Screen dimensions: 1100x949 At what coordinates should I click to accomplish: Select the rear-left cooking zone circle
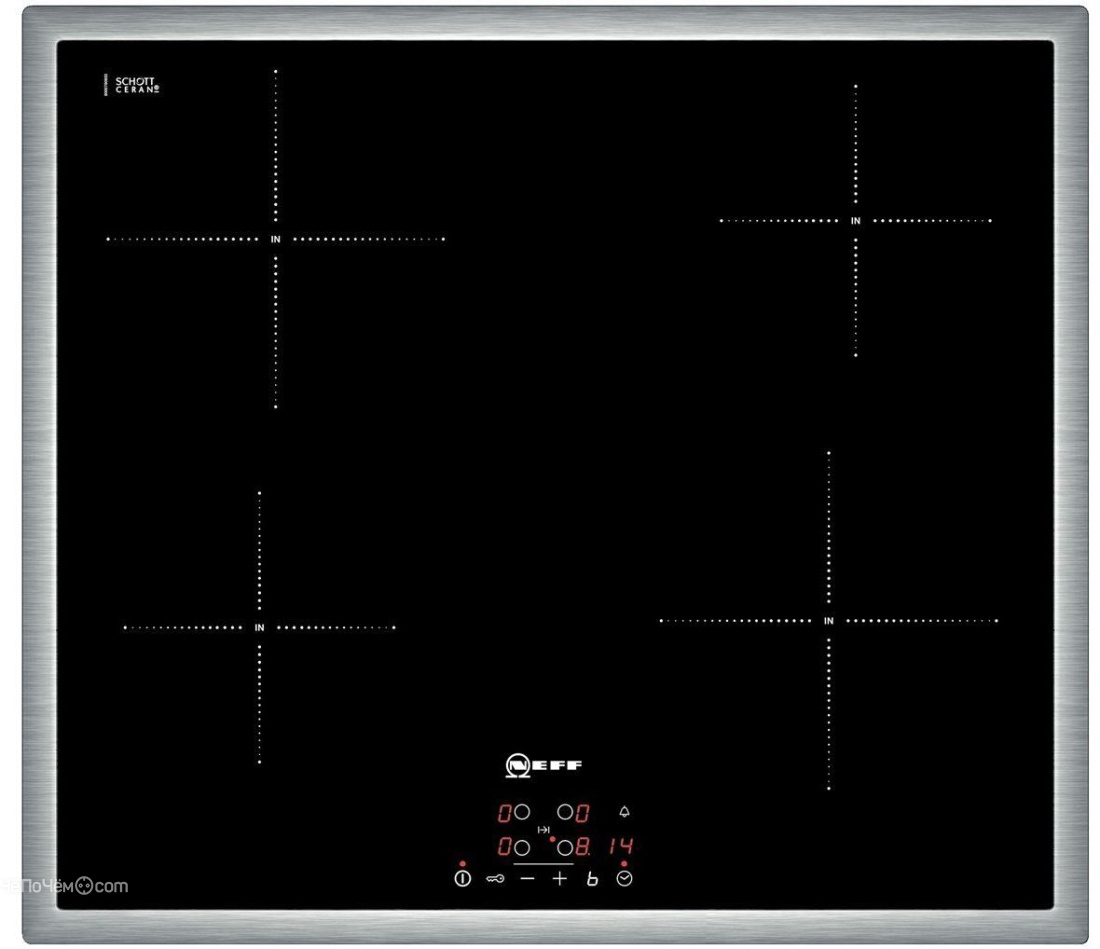[x=522, y=812]
